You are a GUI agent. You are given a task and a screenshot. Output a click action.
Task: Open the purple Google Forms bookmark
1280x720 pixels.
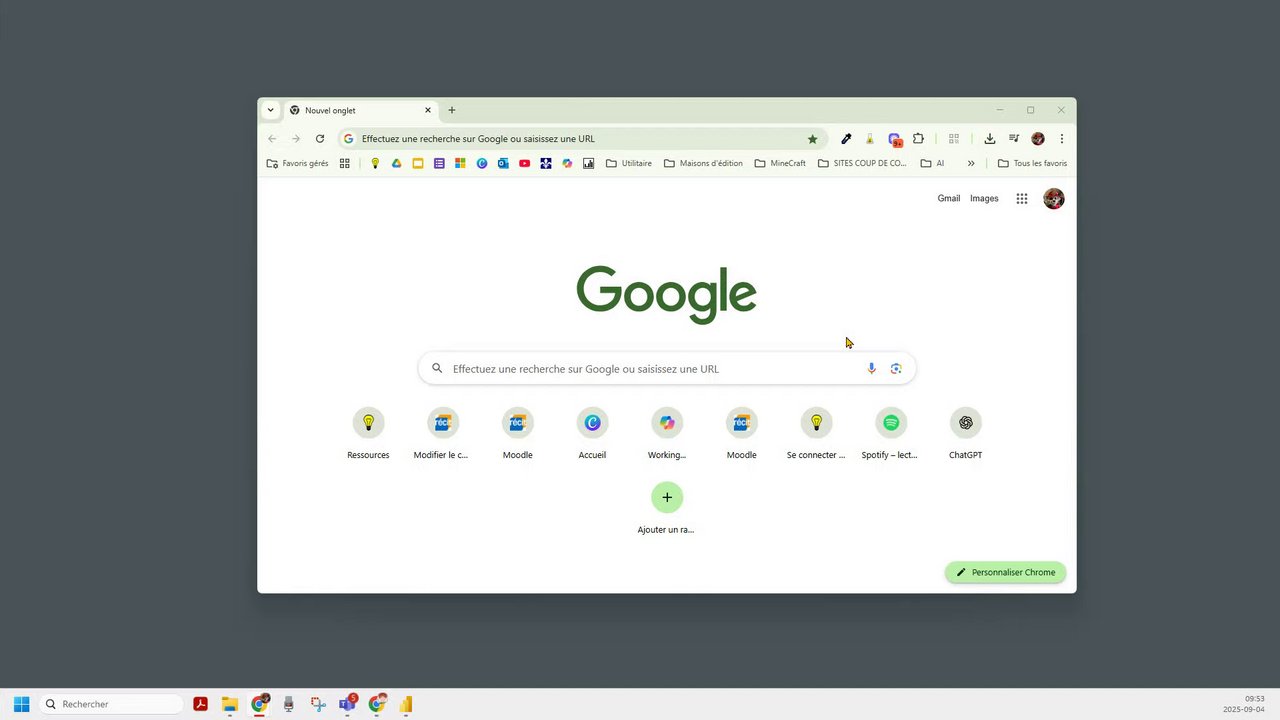coord(439,163)
